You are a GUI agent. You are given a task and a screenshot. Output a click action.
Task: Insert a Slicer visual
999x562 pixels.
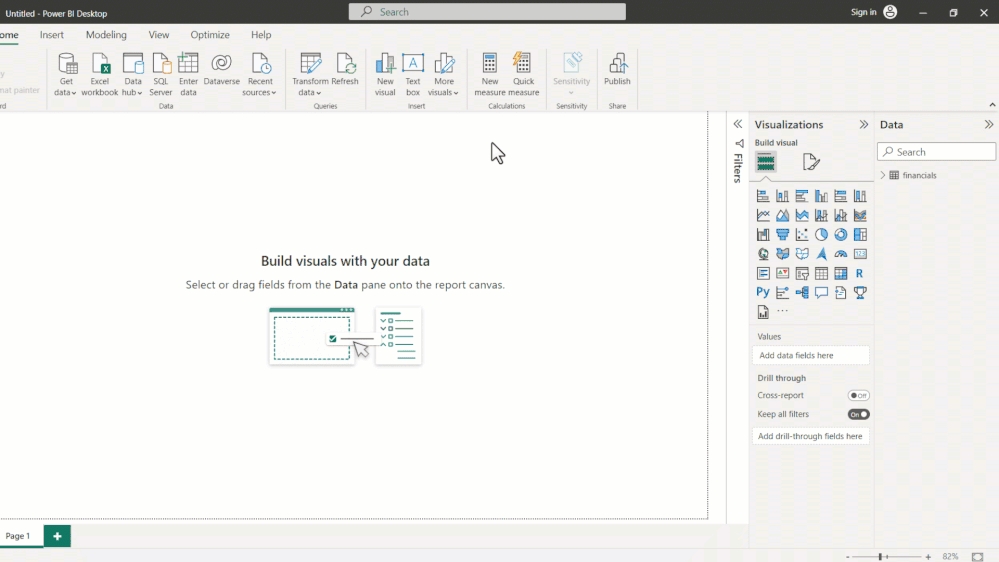(802, 273)
